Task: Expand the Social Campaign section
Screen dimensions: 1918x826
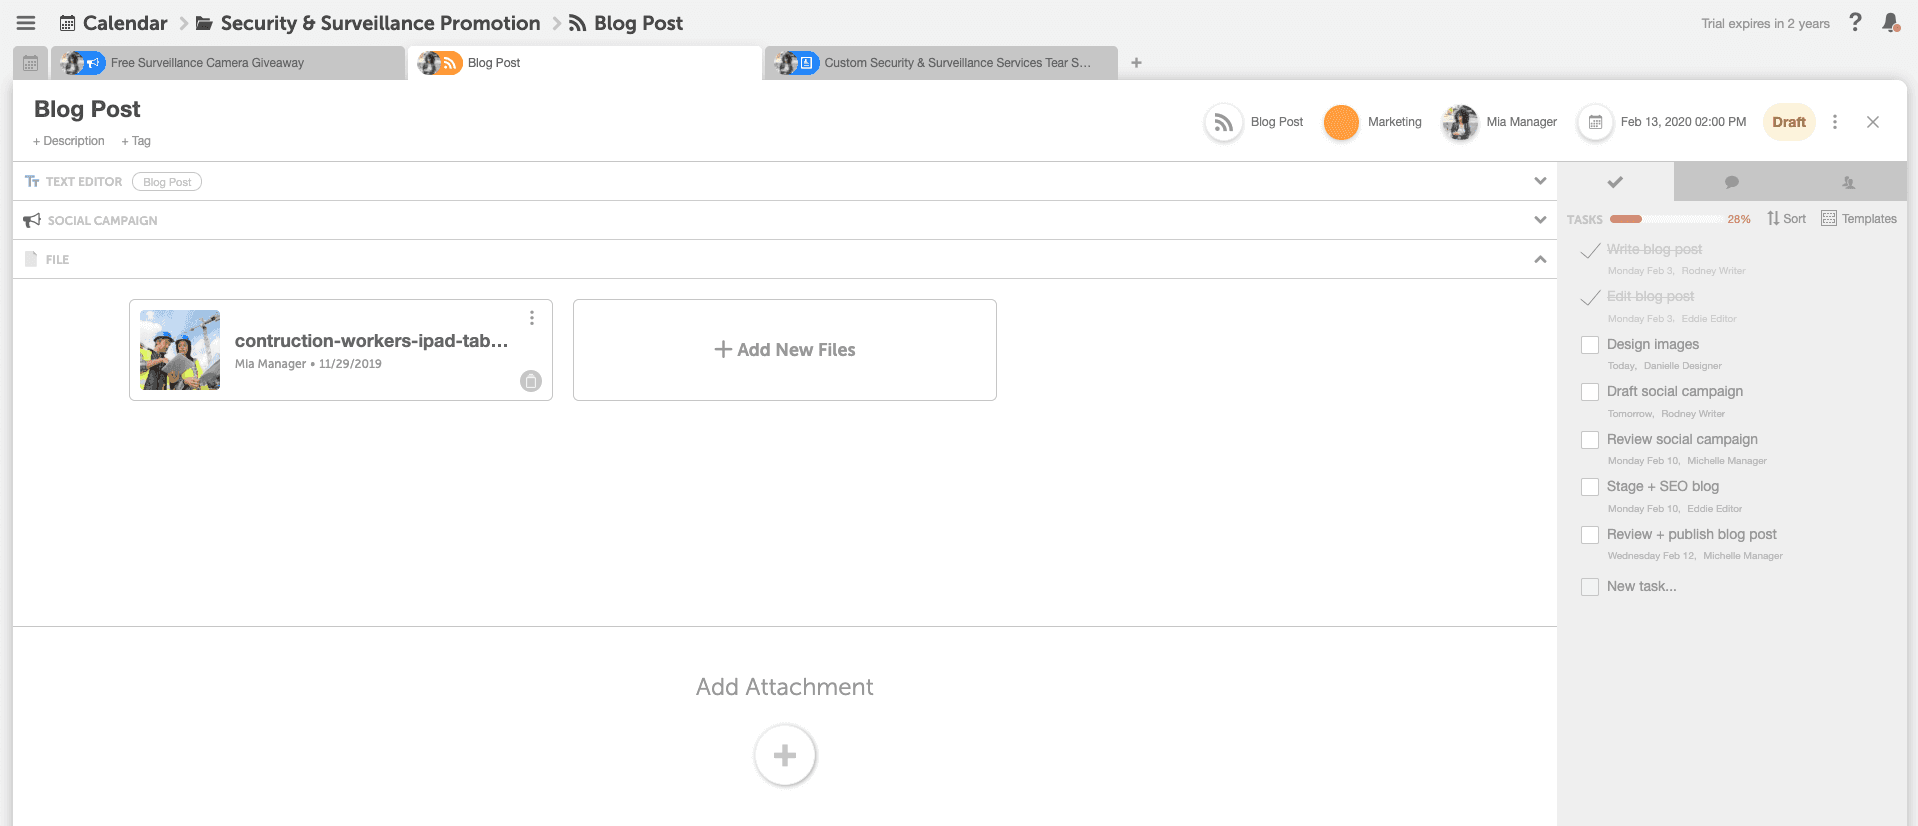Action: 1540,220
